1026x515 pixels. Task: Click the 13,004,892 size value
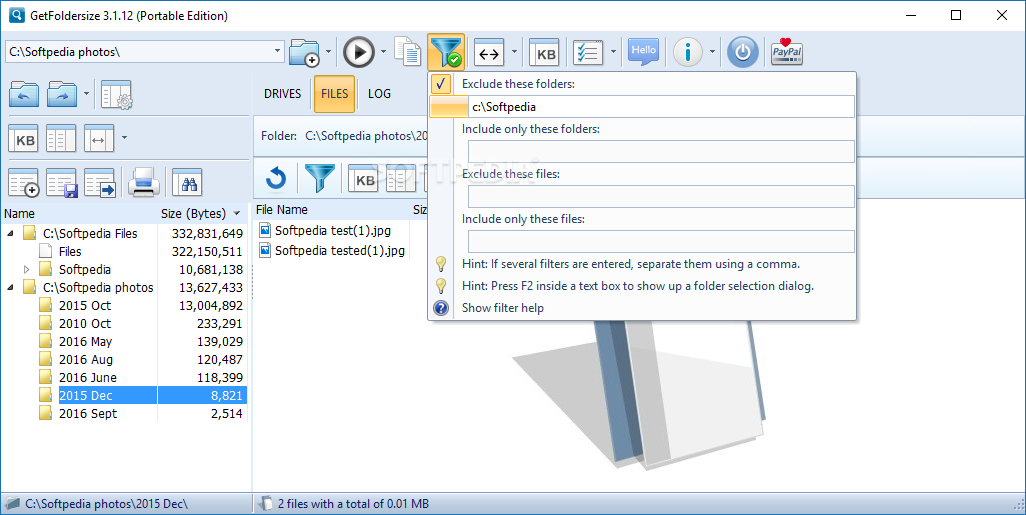coord(211,306)
